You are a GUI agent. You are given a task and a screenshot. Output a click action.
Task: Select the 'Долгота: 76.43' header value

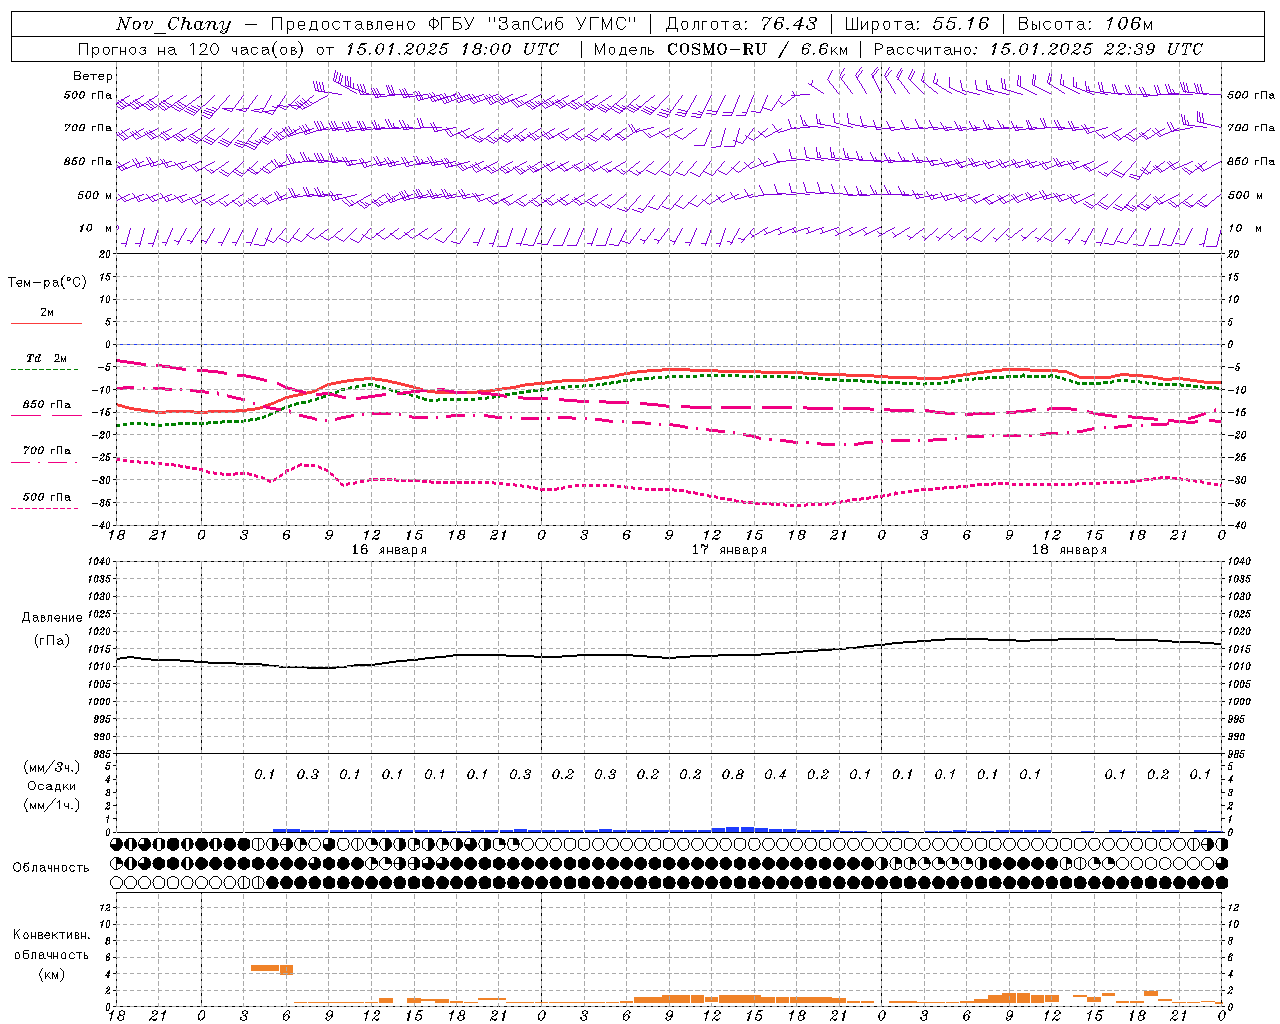[x=741, y=24]
